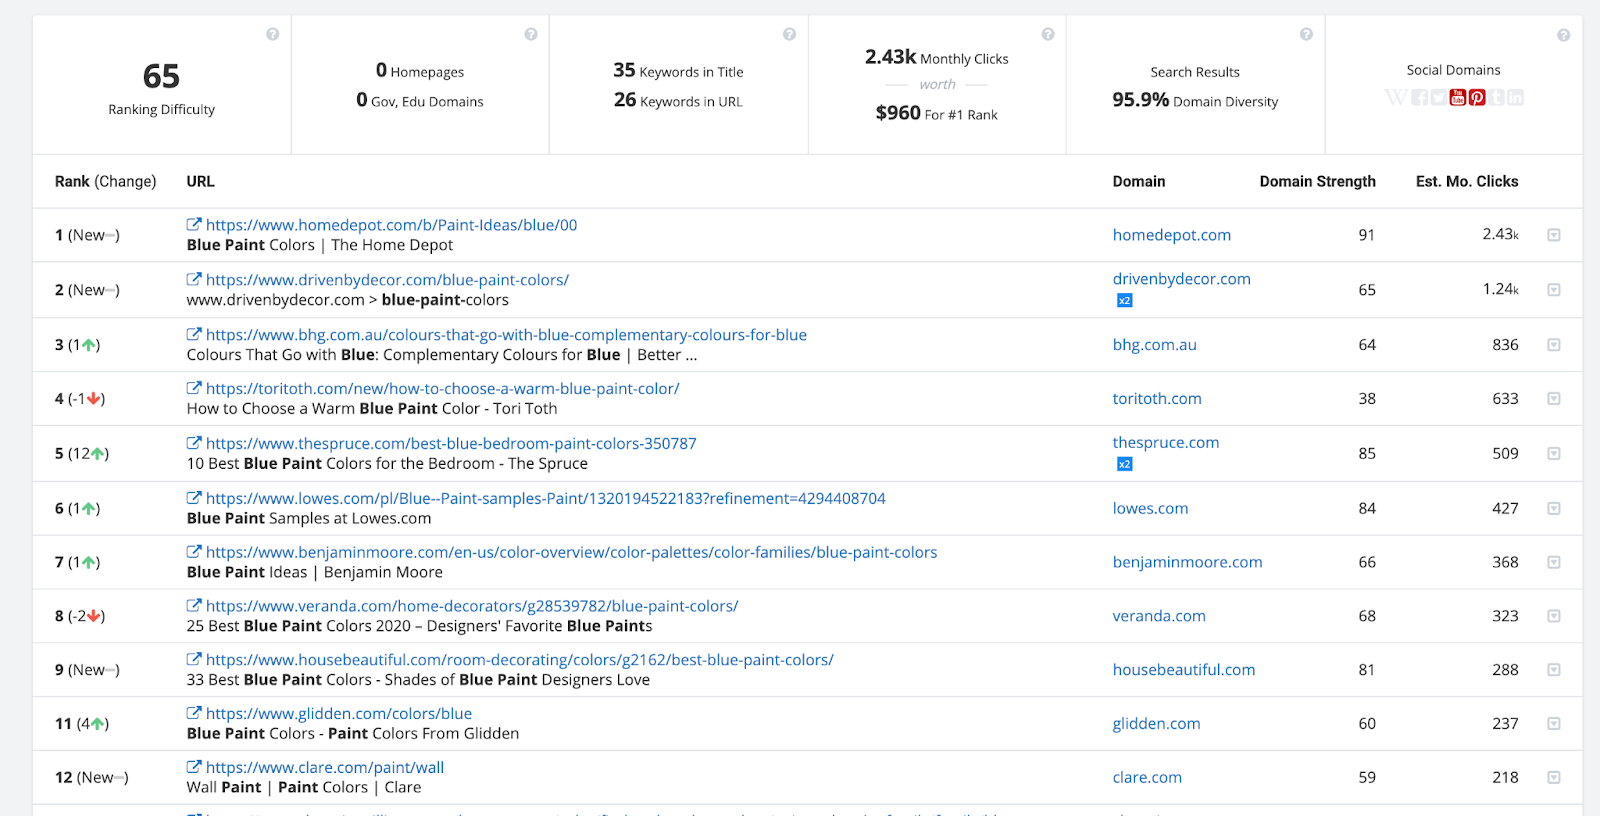Click the Twitter icon under Social Domains
Image resolution: width=1600 pixels, height=816 pixels.
coord(1438,97)
